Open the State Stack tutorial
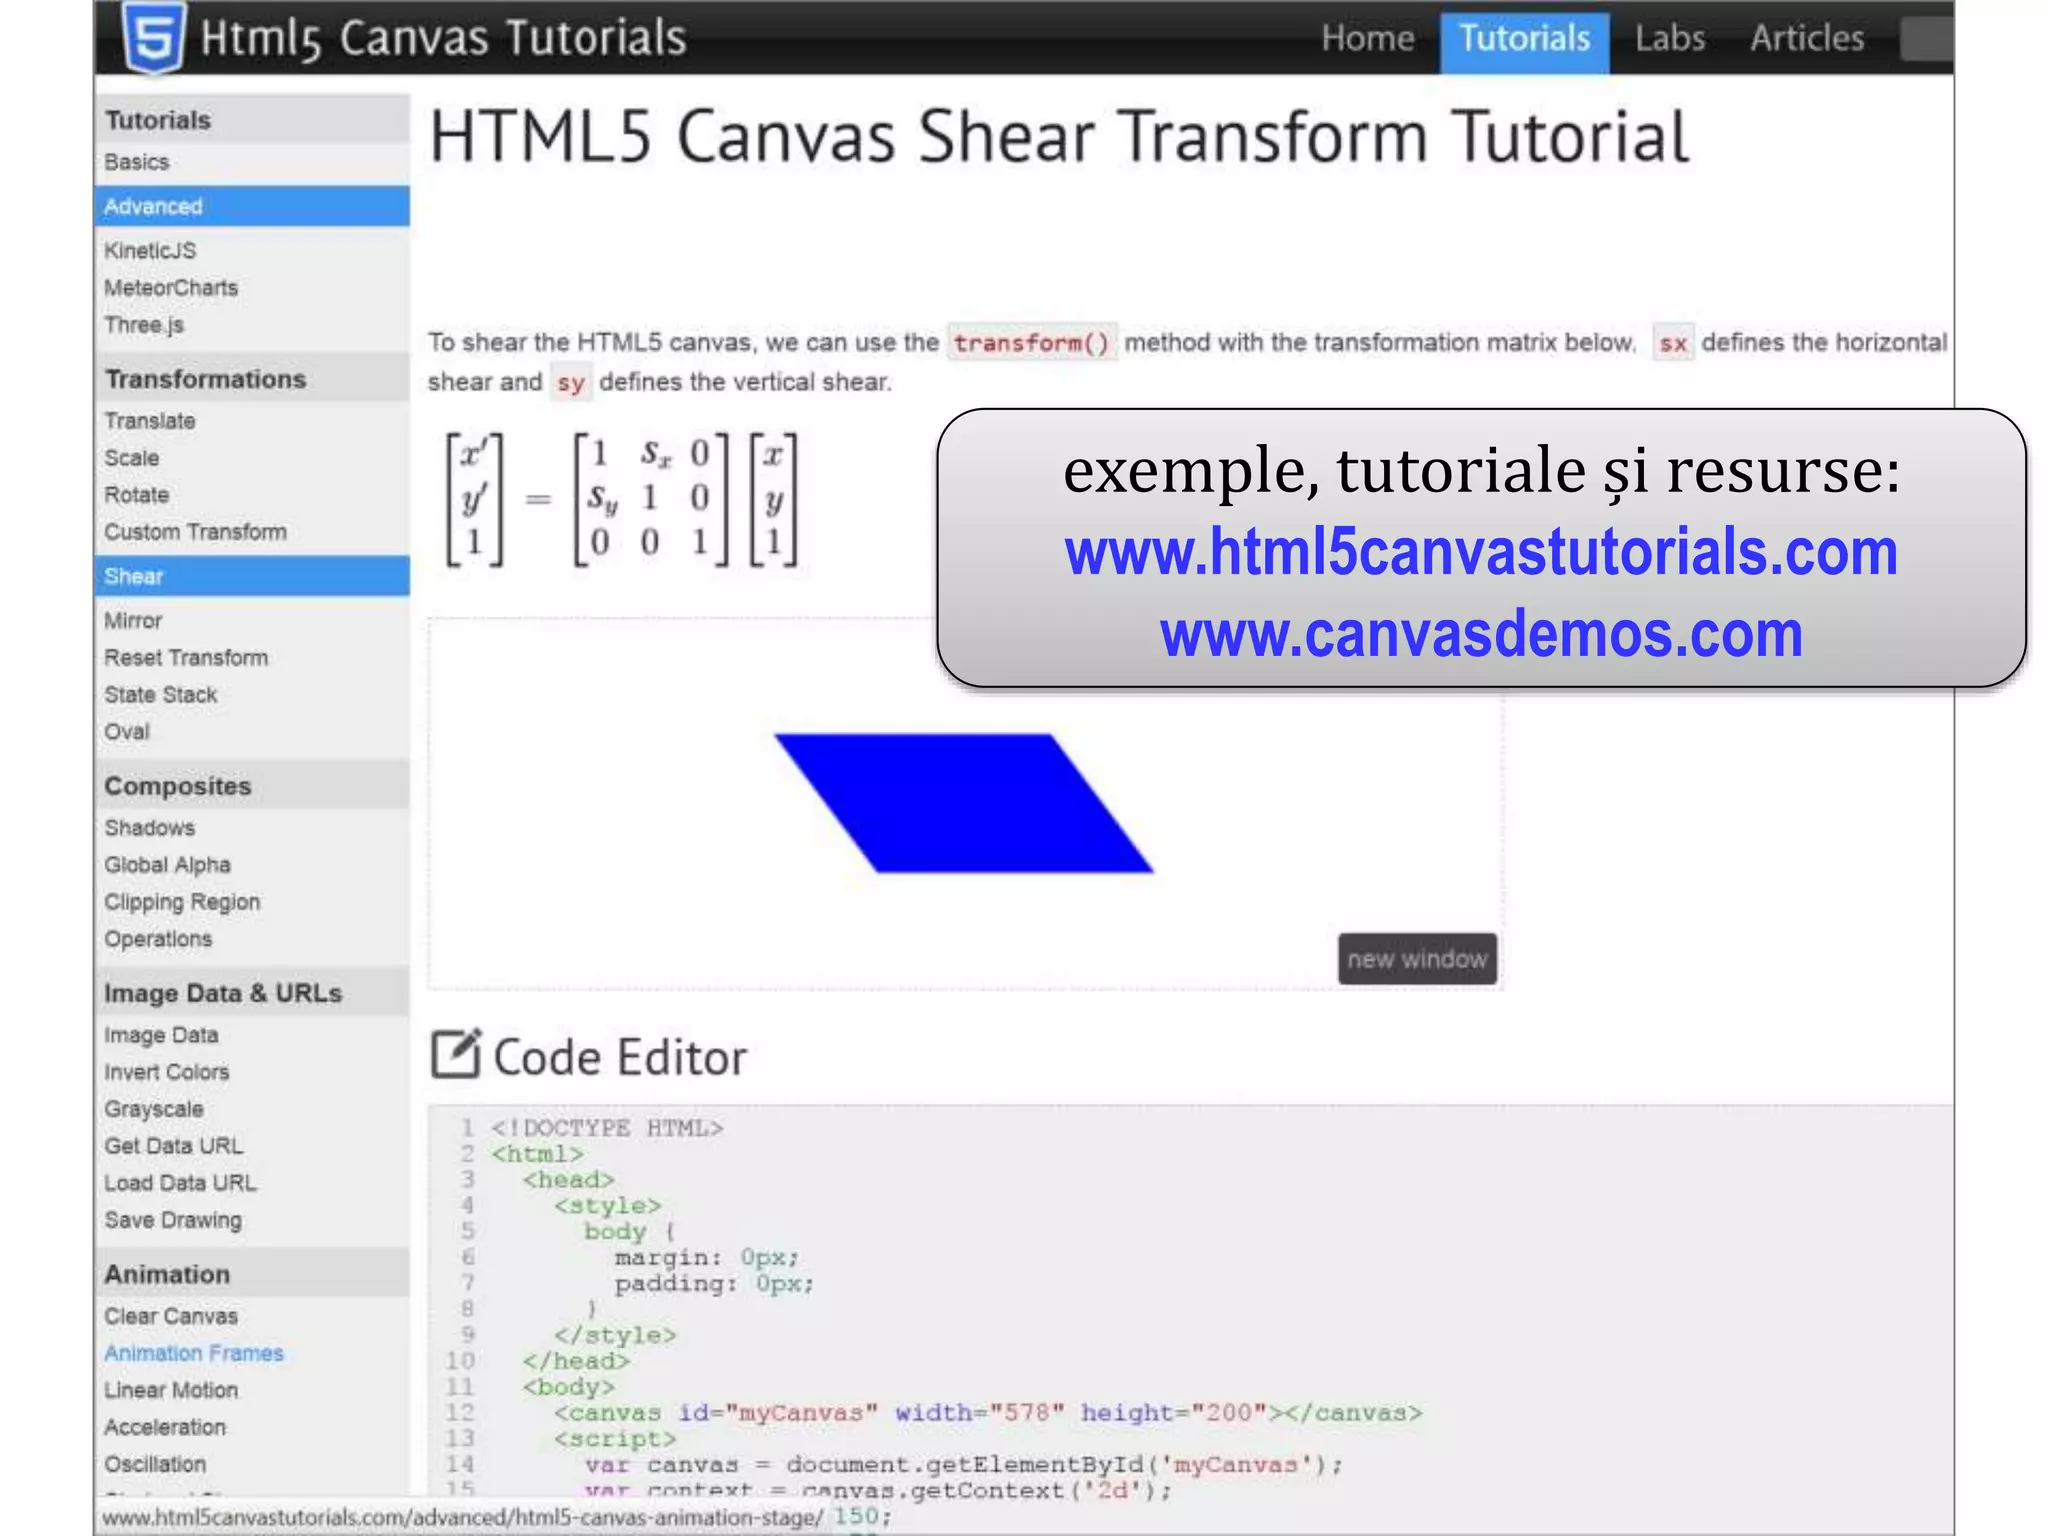2048x1536 pixels. 160,695
